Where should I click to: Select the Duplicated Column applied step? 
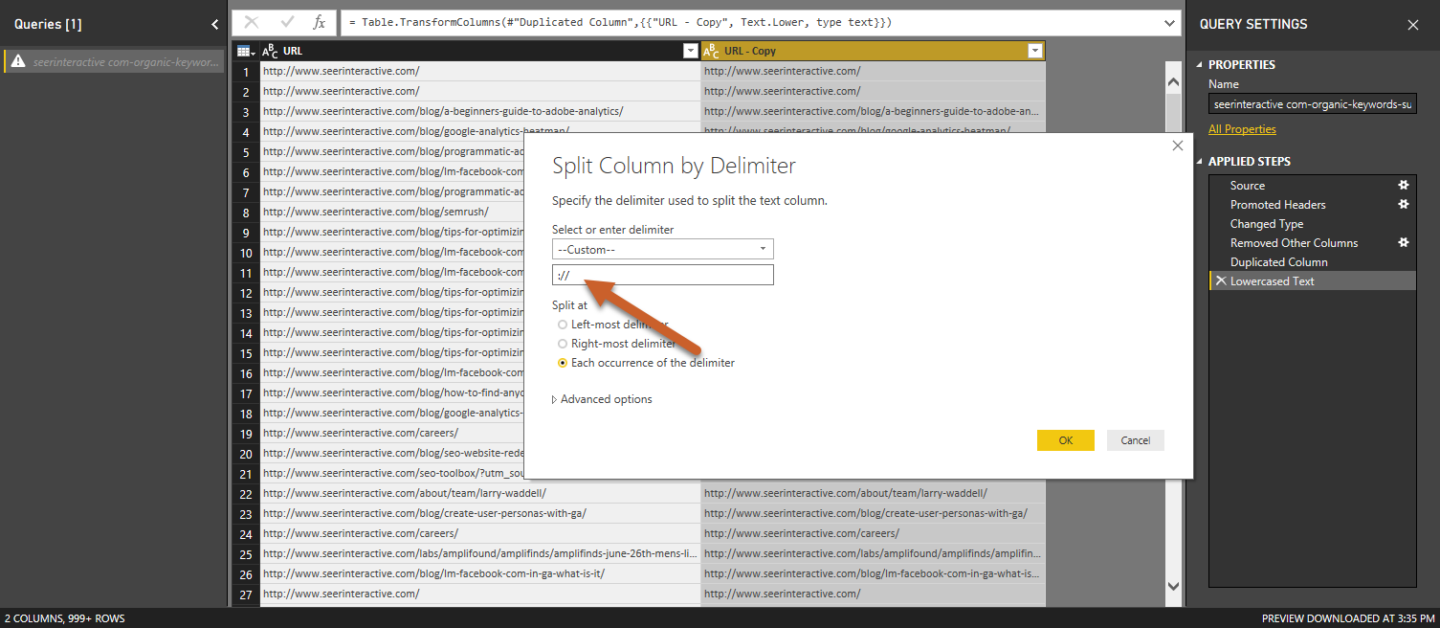click(x=1278, y=262)
